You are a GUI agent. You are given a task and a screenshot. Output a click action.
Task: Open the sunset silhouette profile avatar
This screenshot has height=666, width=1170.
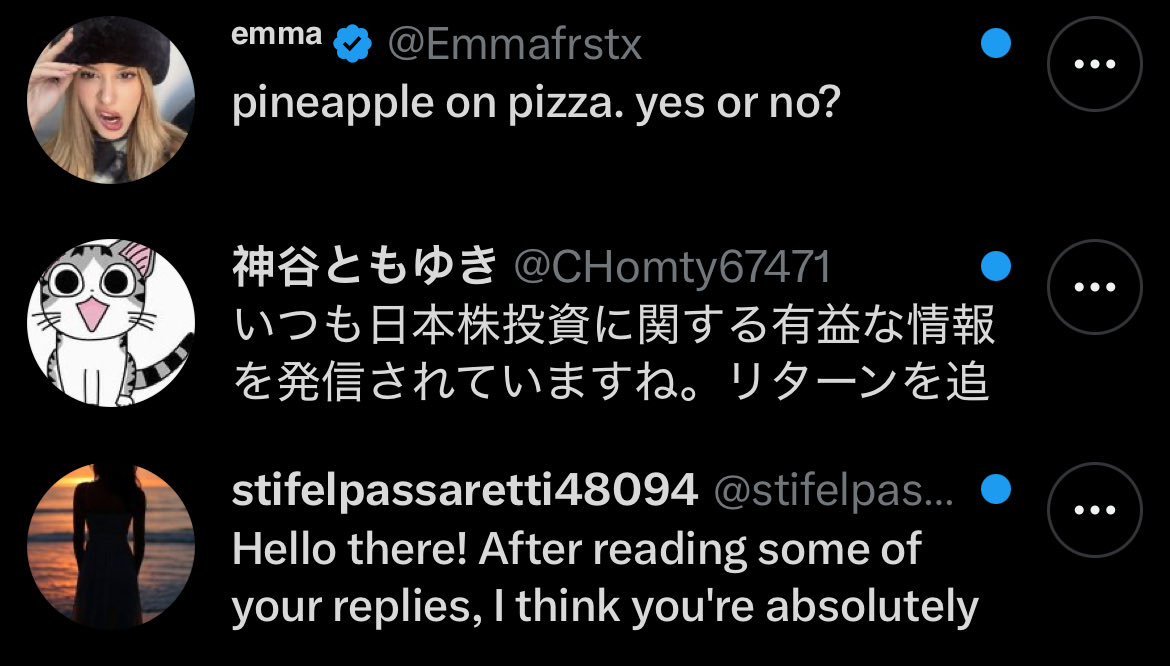110,546
